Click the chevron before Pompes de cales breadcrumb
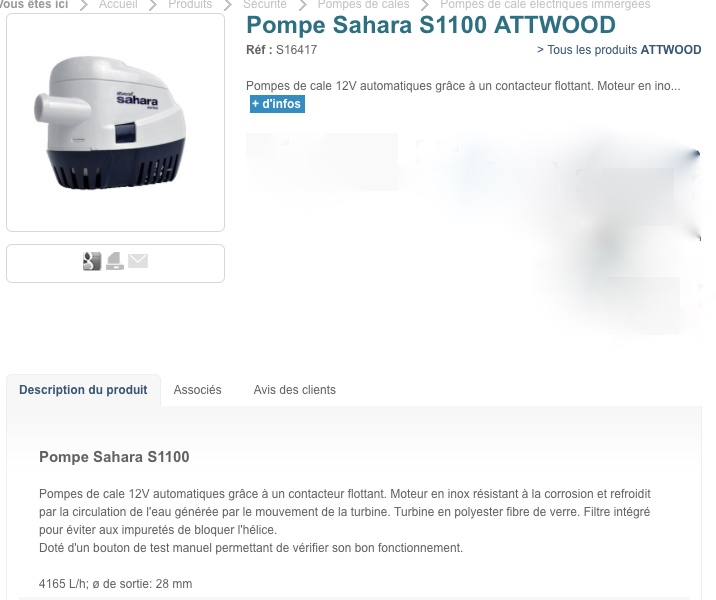This screenshot has width=716, height=600. (302, 5)
